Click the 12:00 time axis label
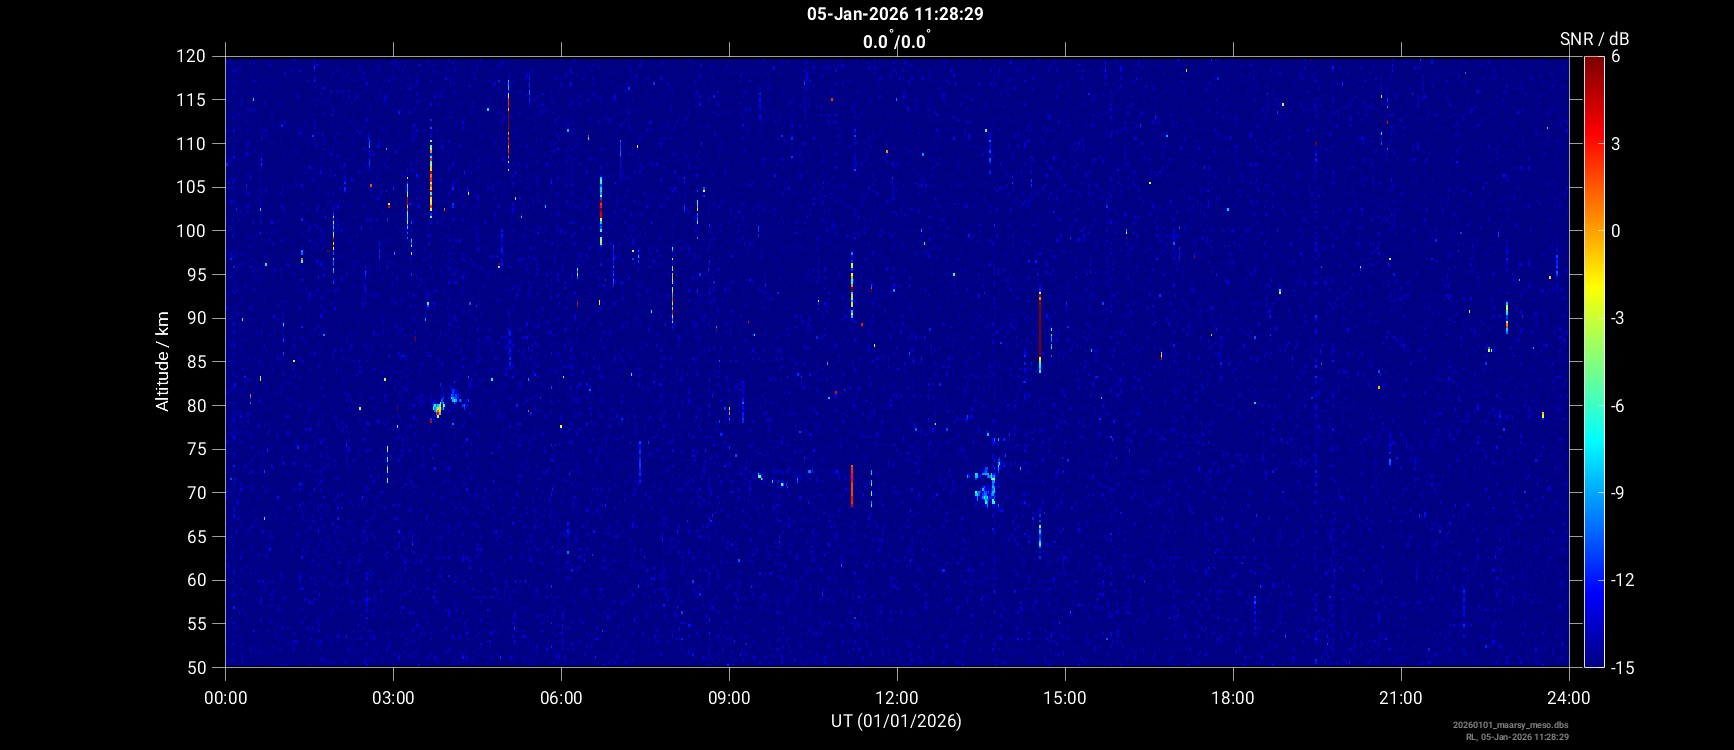This screenshot has width=1734, height=750. pyautogui.click(x=897, y=698)
